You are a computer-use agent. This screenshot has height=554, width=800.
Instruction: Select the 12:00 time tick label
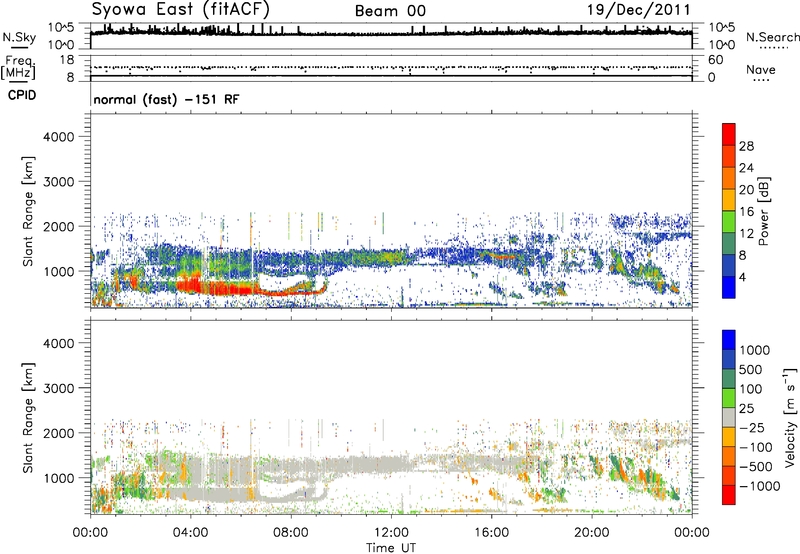tap(391, 533)
